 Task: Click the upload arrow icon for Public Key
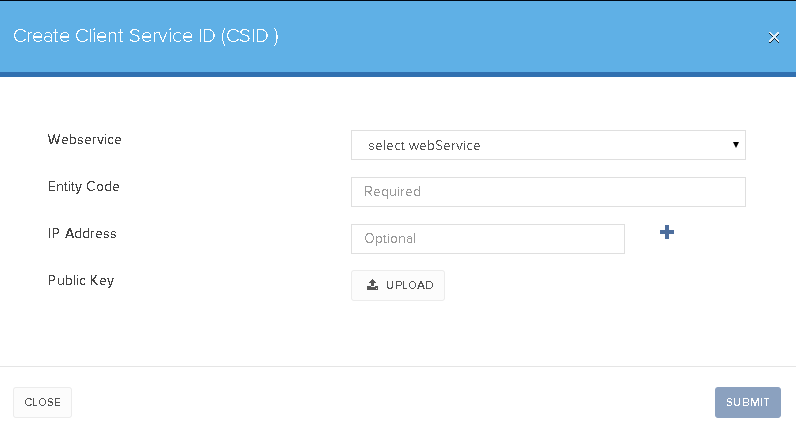(372, 285)
